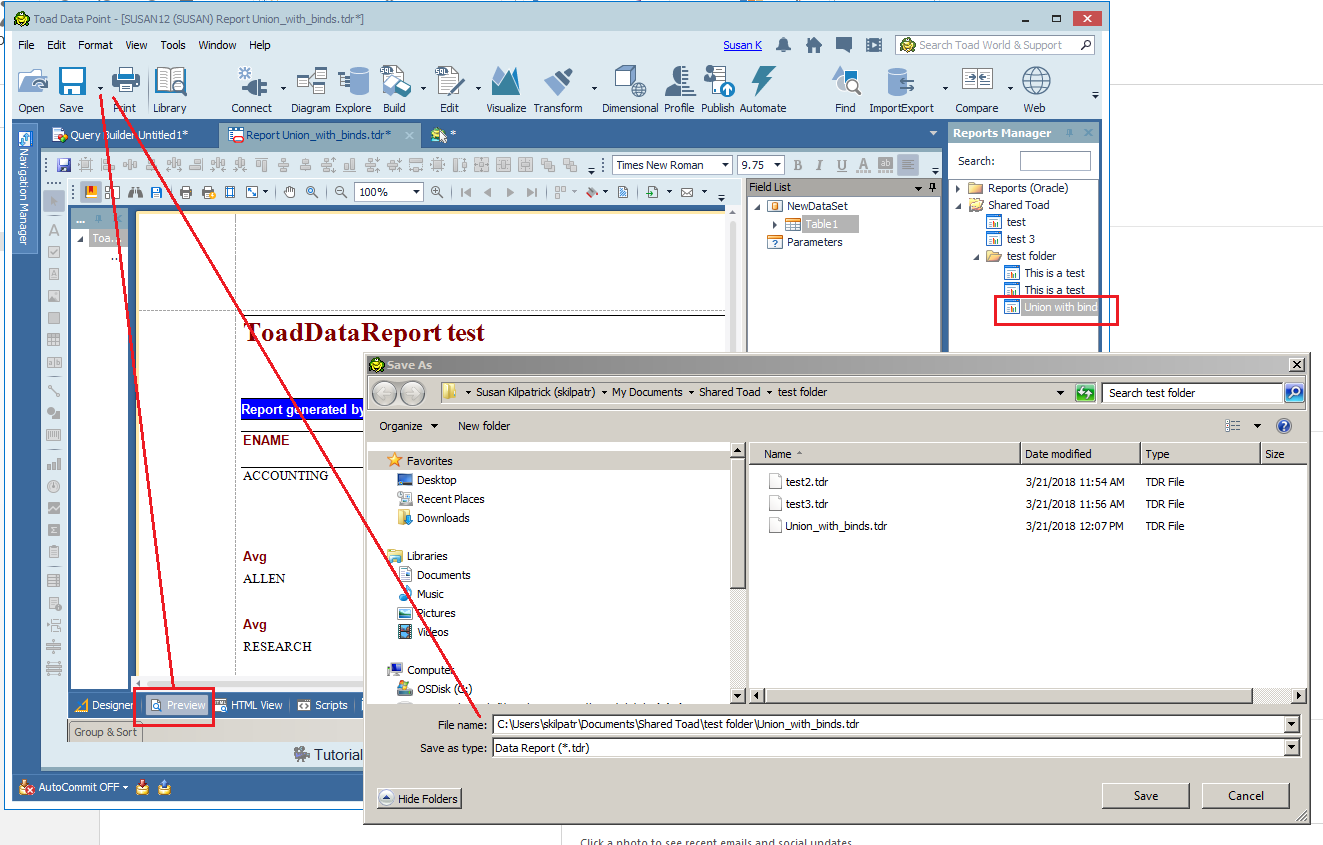Click the Compare tool icon
This screenshot has height=845, width=1323.
(x=976, y=90)
